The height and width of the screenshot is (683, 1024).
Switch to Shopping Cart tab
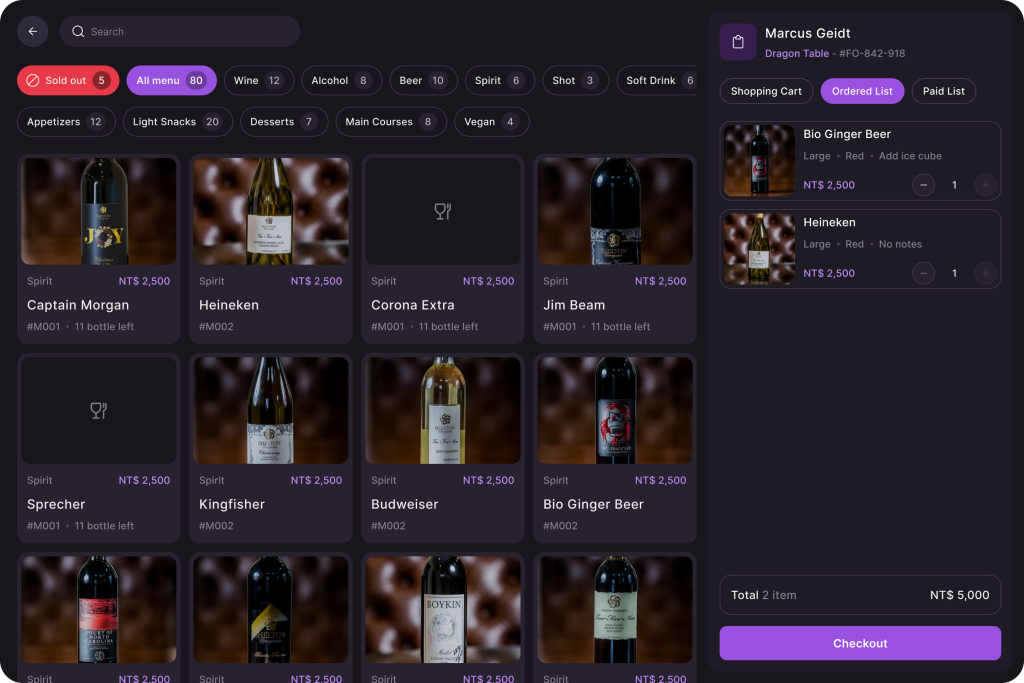pyautogui.click(x=766, y=91)
